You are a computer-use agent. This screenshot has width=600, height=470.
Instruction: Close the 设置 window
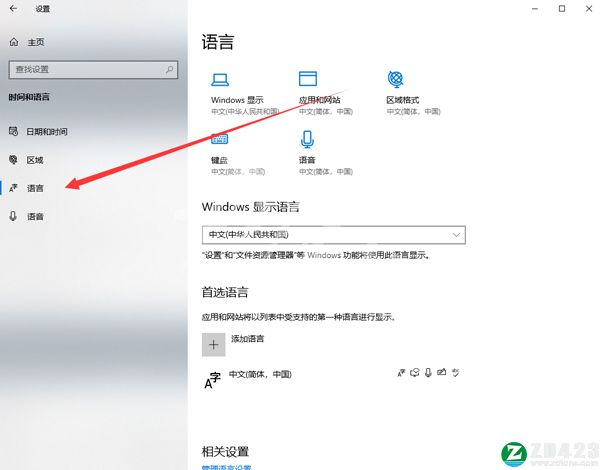coord(589,8)
